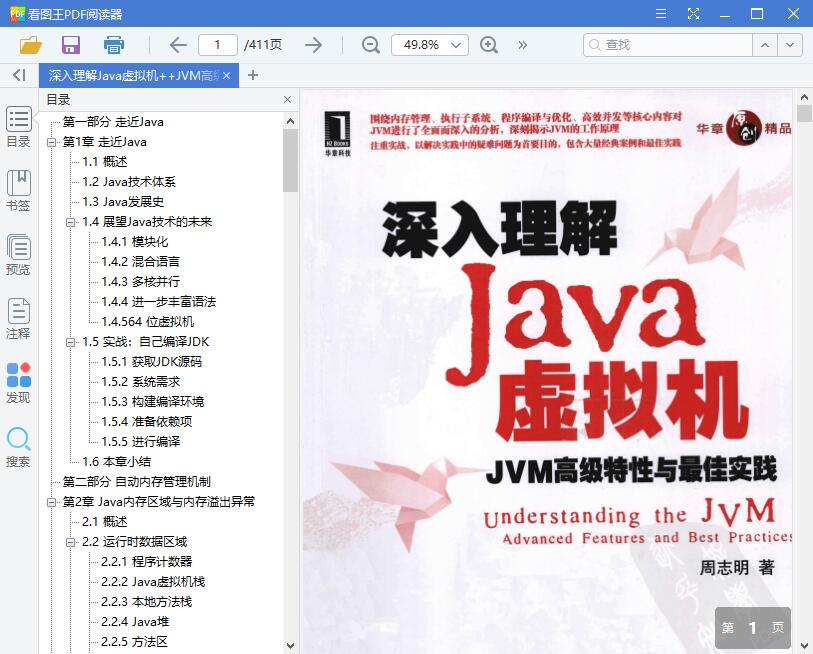Jump to 2.2.3 本地方法栈
This screenshot has width=813, height=654.
coord(146,602)
